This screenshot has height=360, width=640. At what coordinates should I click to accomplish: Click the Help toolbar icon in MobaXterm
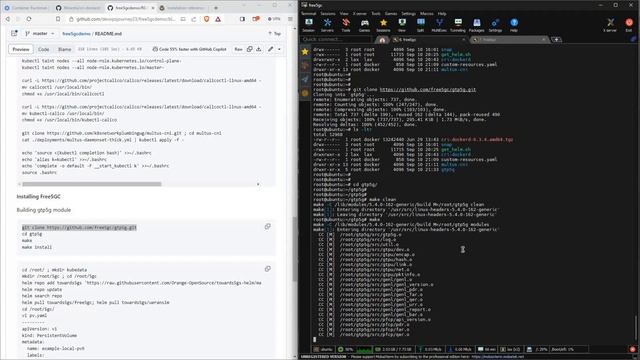514,25
